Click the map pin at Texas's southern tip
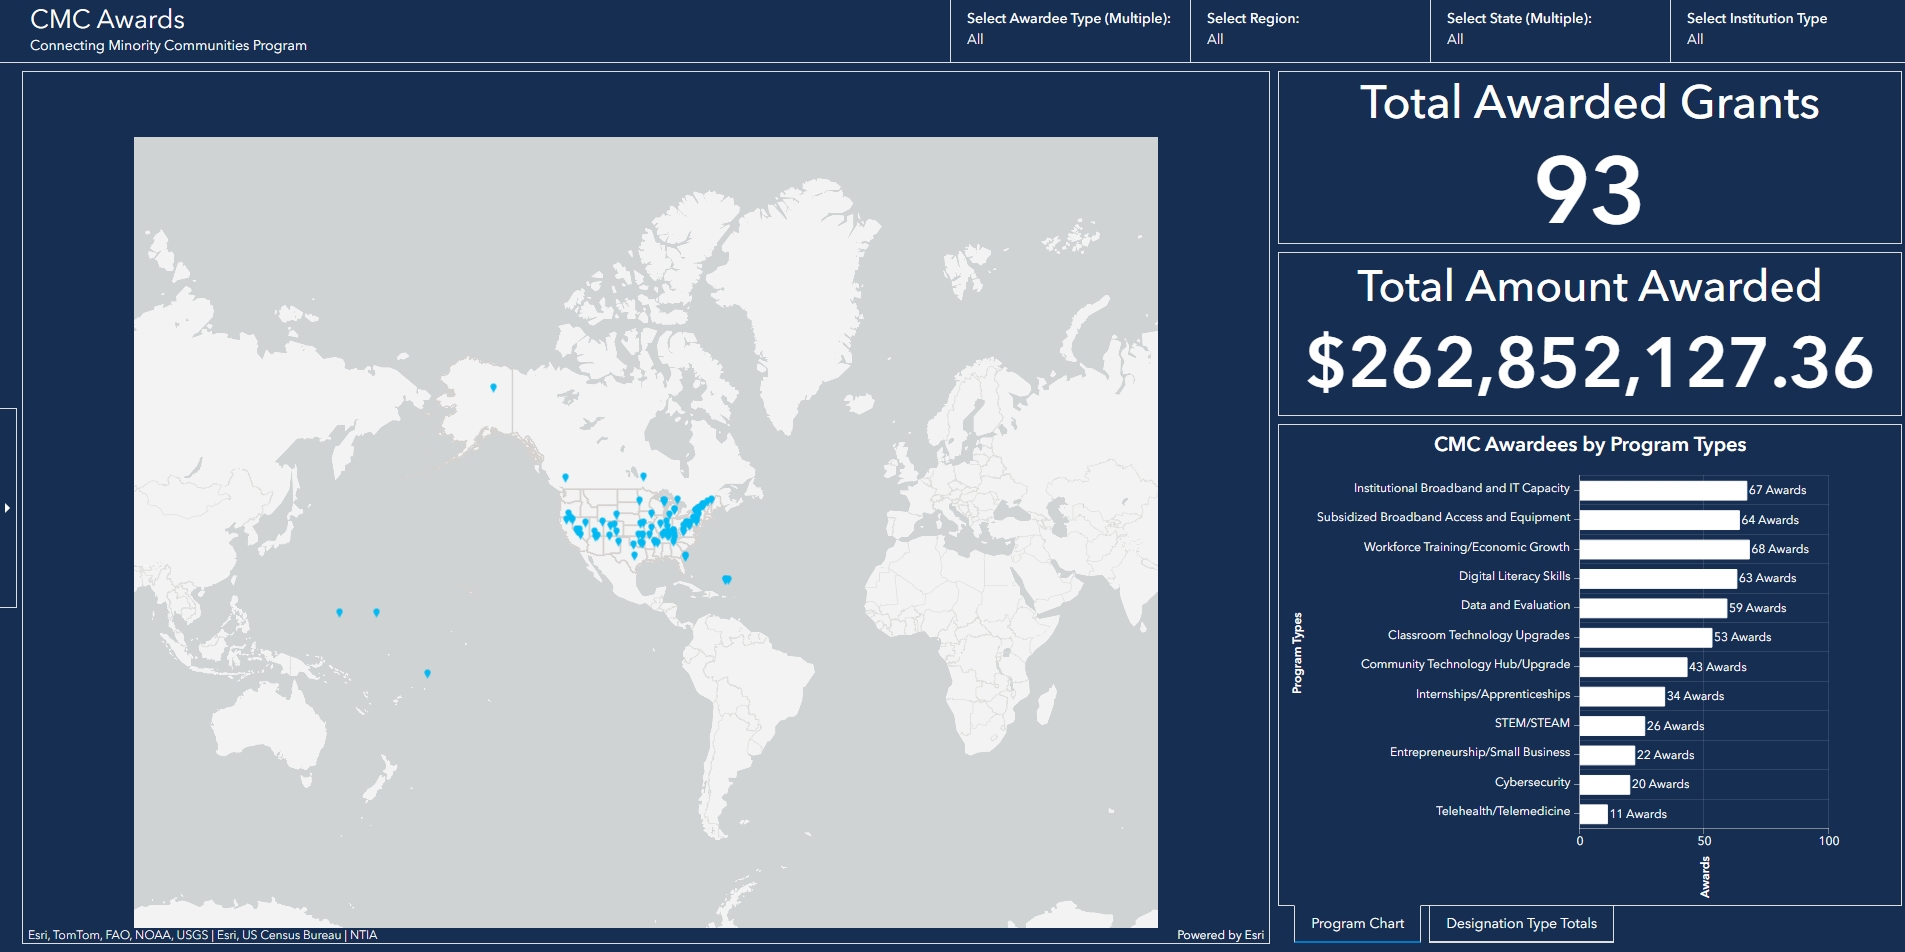The width and height of the screenshot is (1905, 952). [x=634, y=555]
